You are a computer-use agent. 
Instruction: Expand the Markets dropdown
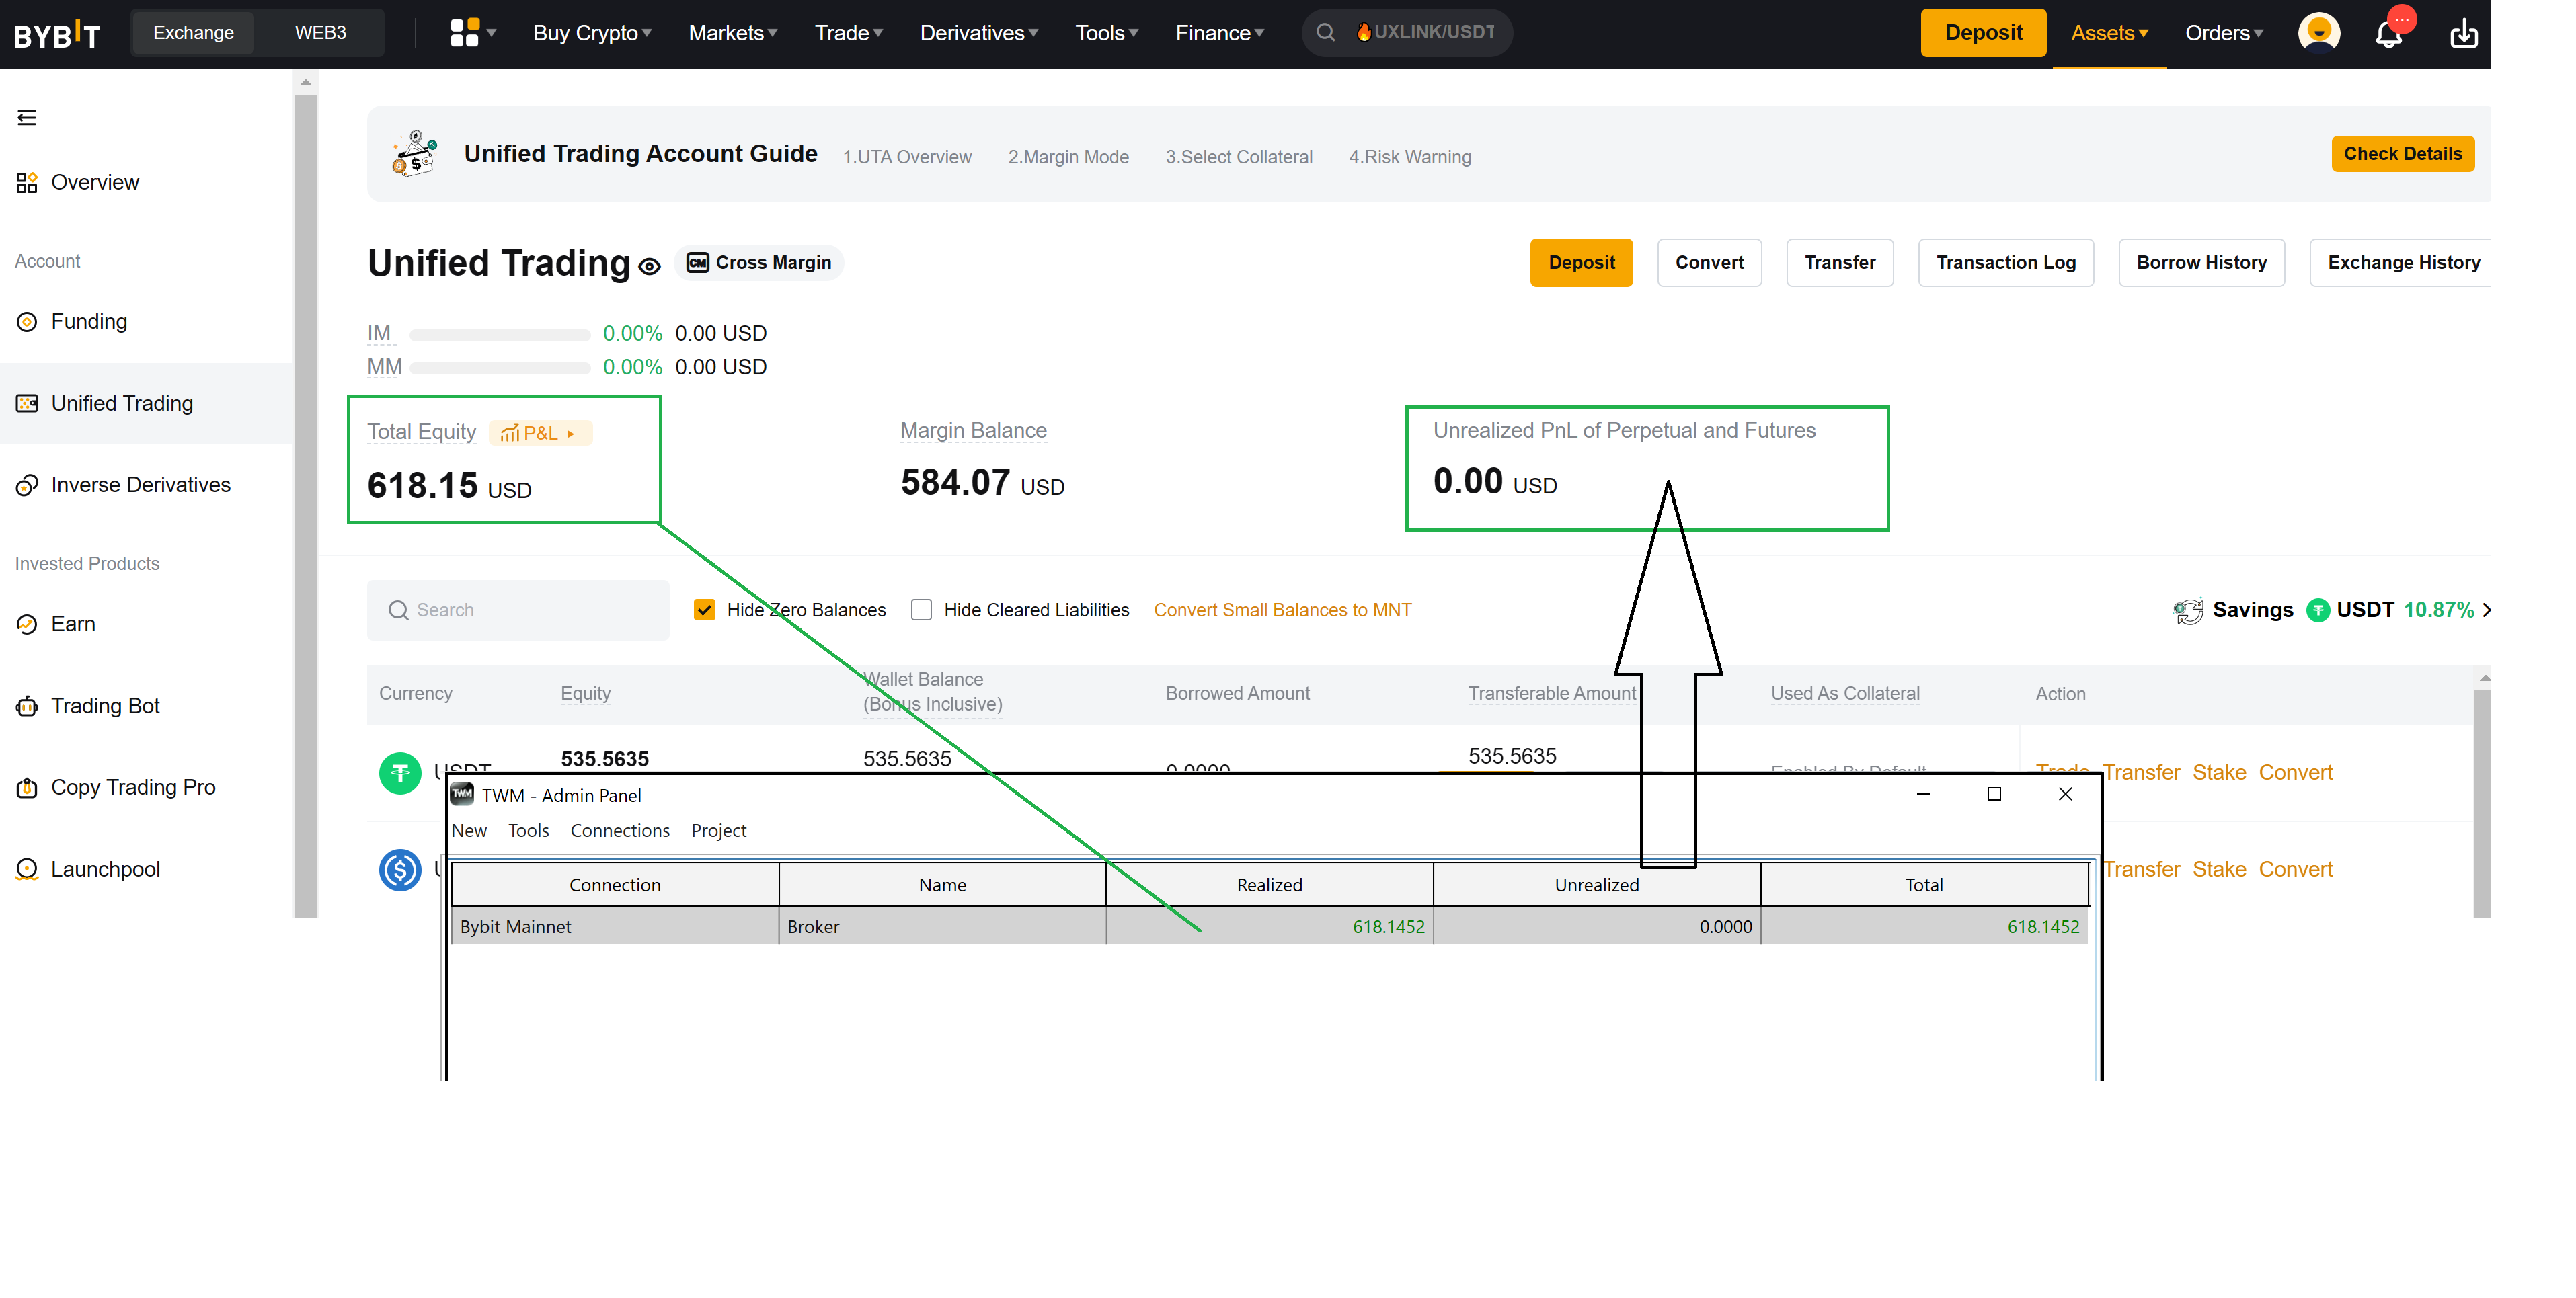(x=733, y=33)
